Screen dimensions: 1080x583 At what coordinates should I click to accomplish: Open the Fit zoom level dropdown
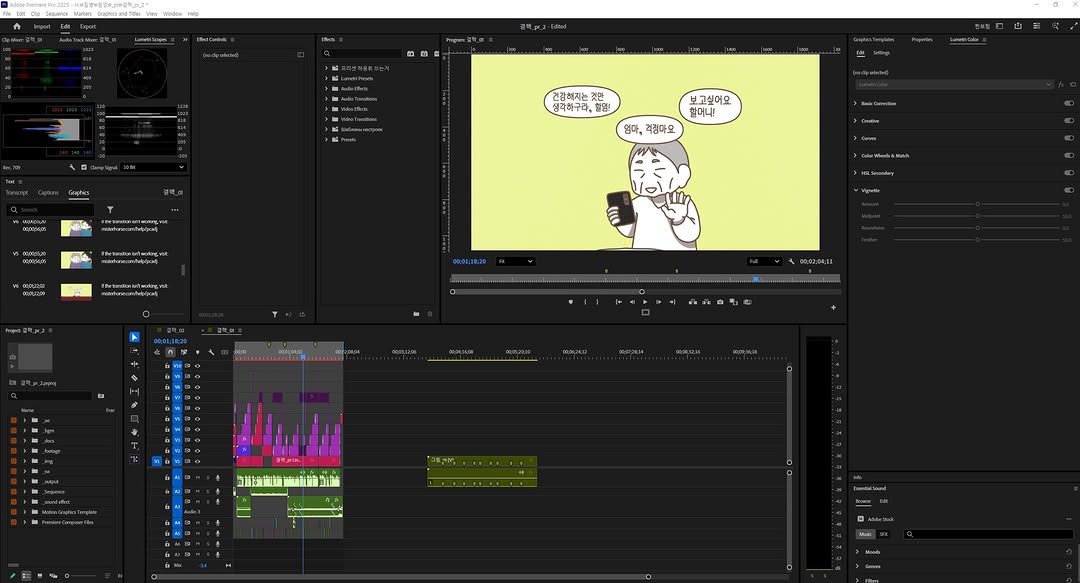pos(515,261)
